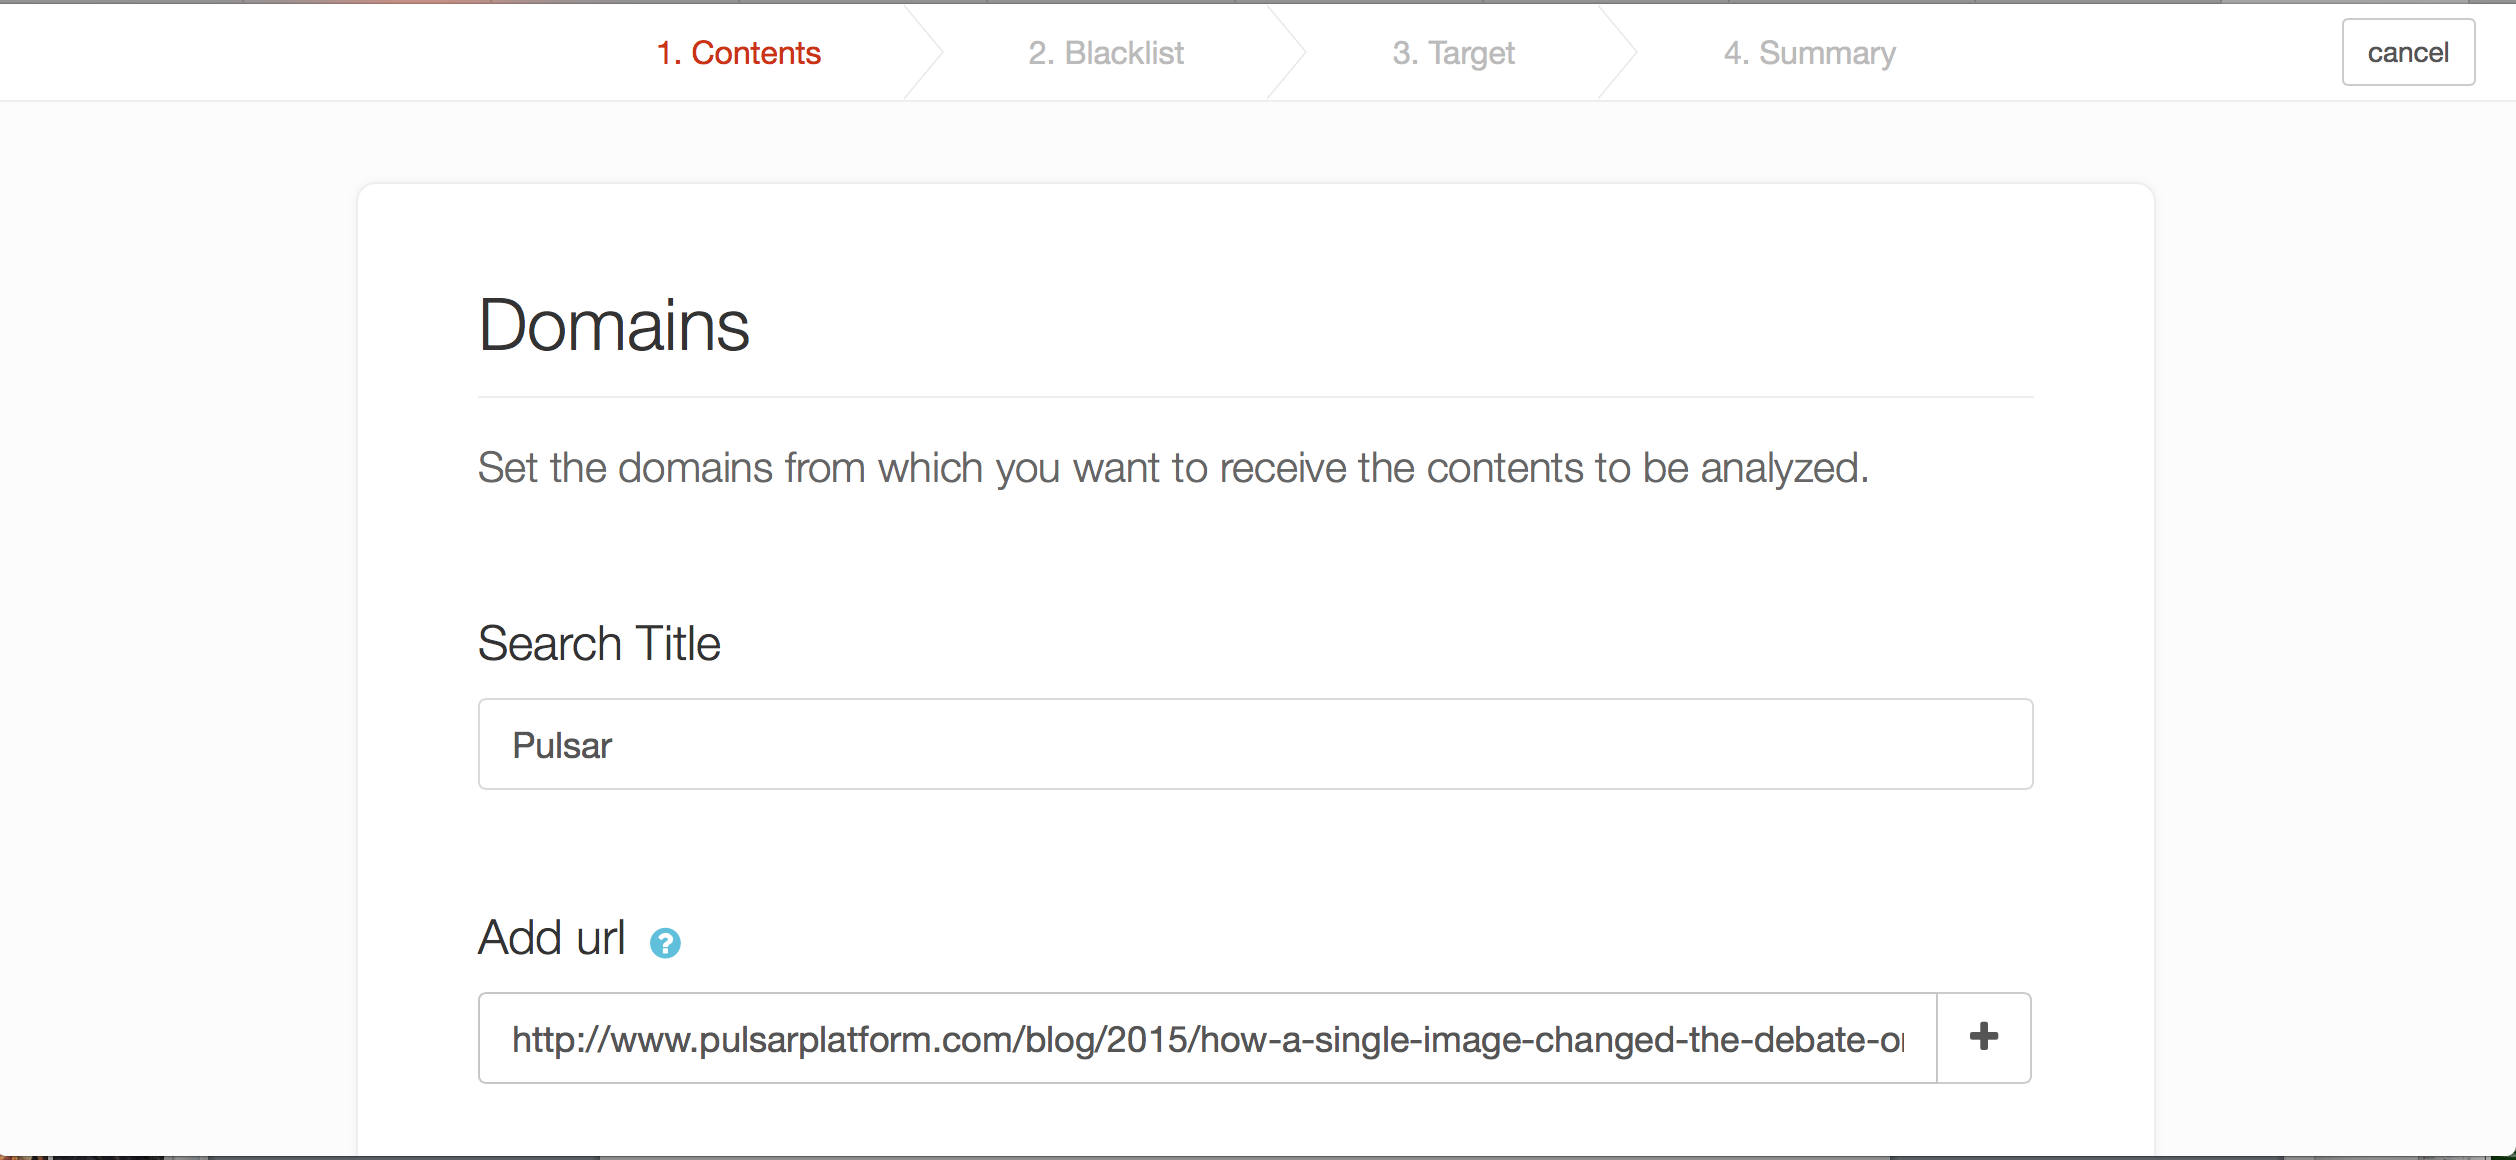Click empty header space left of Contents
Screen dimensions: 2516x1160
[300, 52]
